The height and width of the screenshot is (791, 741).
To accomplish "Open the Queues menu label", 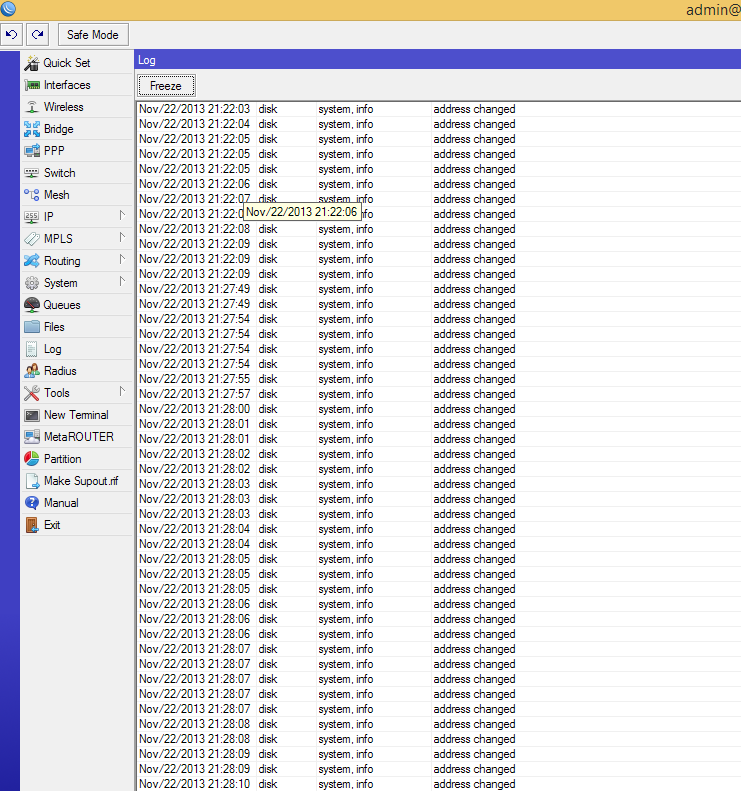I will [62, 305].
